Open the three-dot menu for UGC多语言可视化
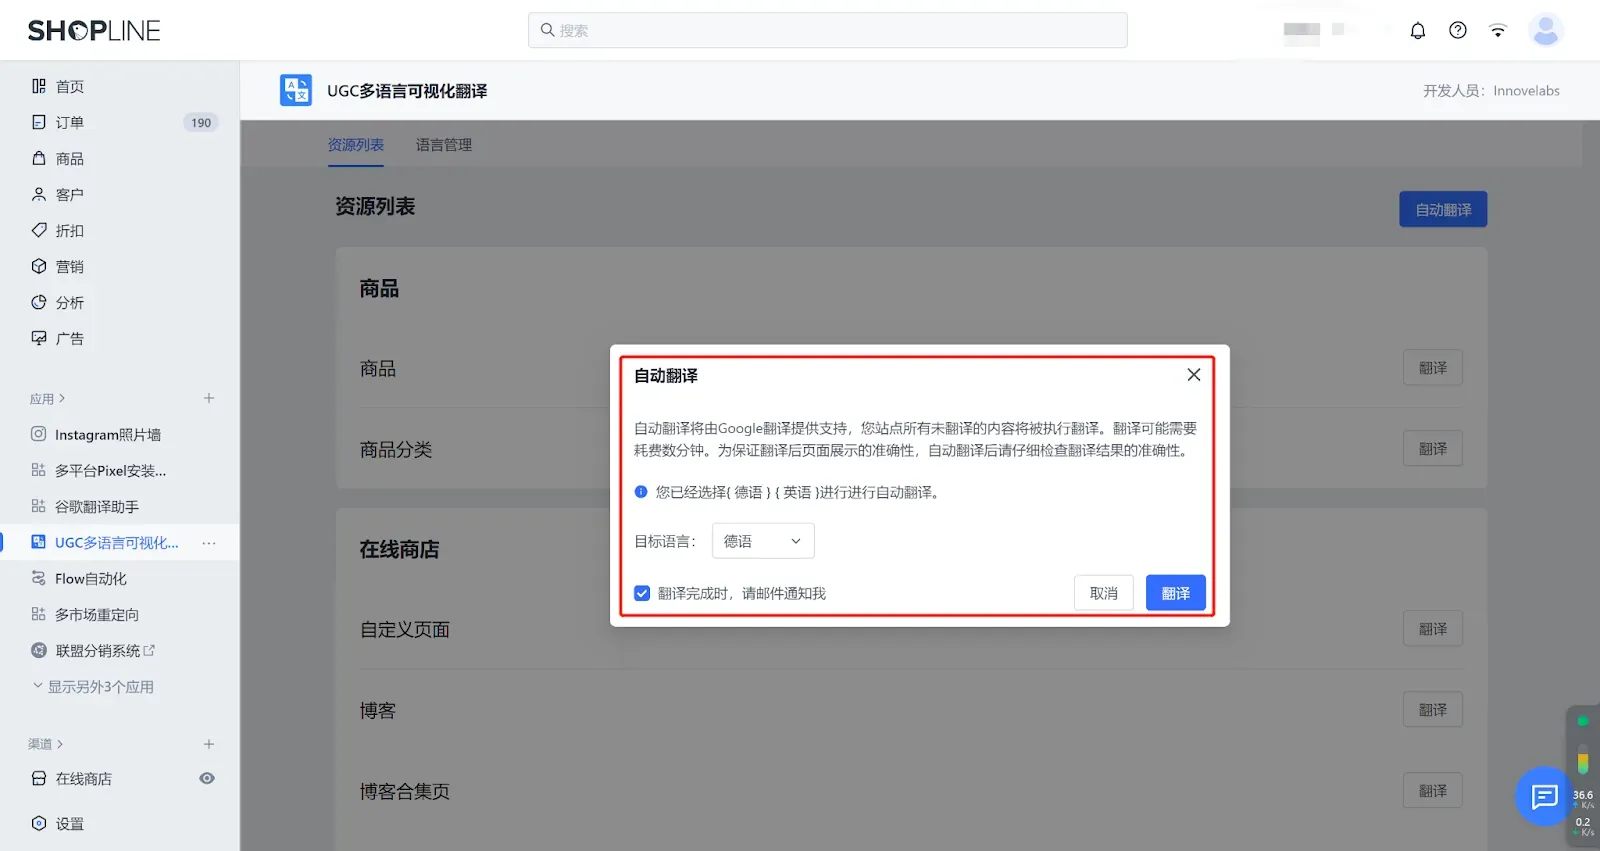Image resolution: width=1600 pixels, height=851 pixels. pos(209,543)
